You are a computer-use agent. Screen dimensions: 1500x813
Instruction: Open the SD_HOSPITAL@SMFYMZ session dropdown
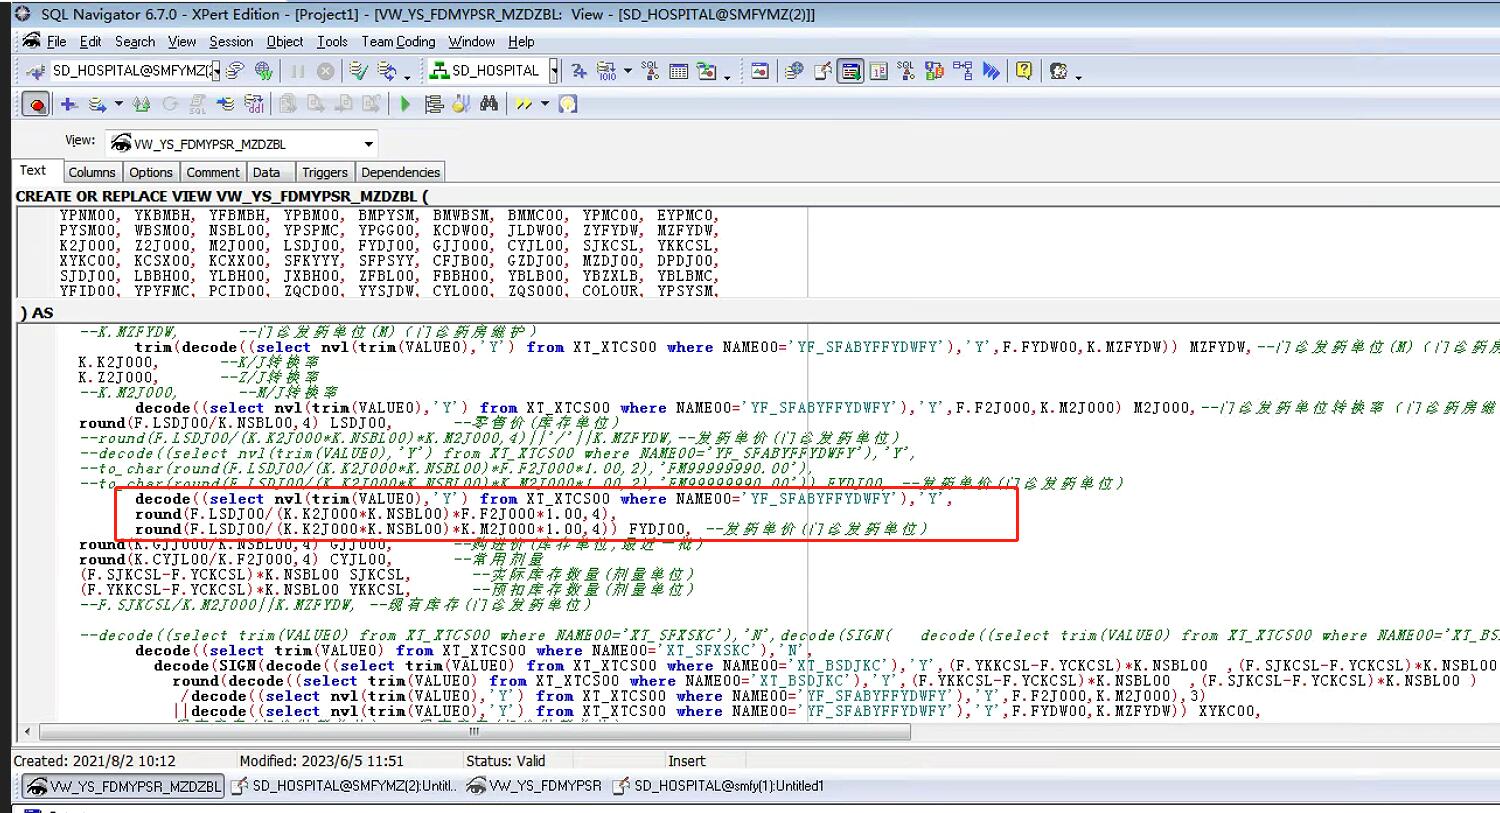point(215,71)
